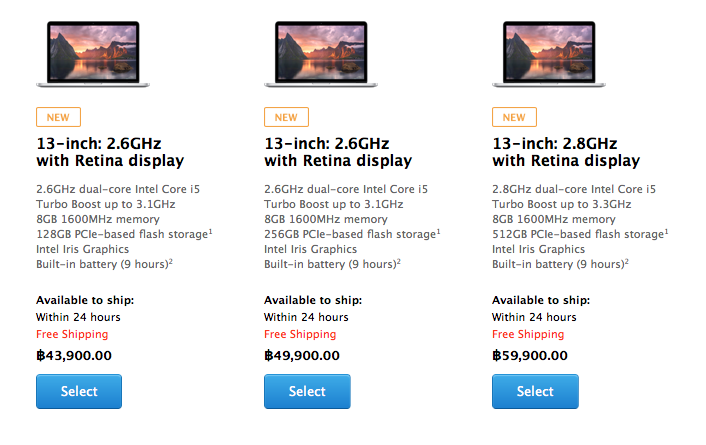
Task: Click footnote 1 beside 512GB flash storage
Action: tap(667, 231)
